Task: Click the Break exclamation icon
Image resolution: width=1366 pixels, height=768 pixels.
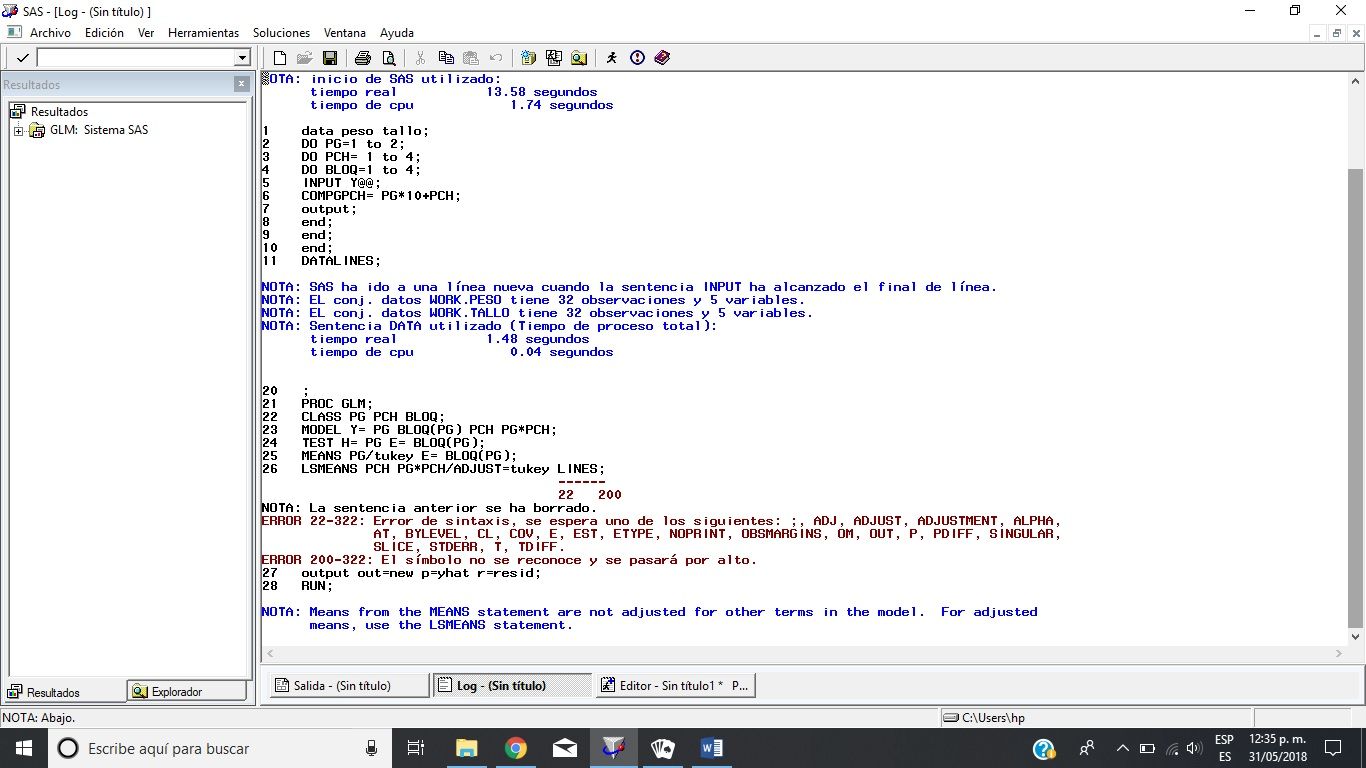Action: pyautogui.click(x=637, y=58)
